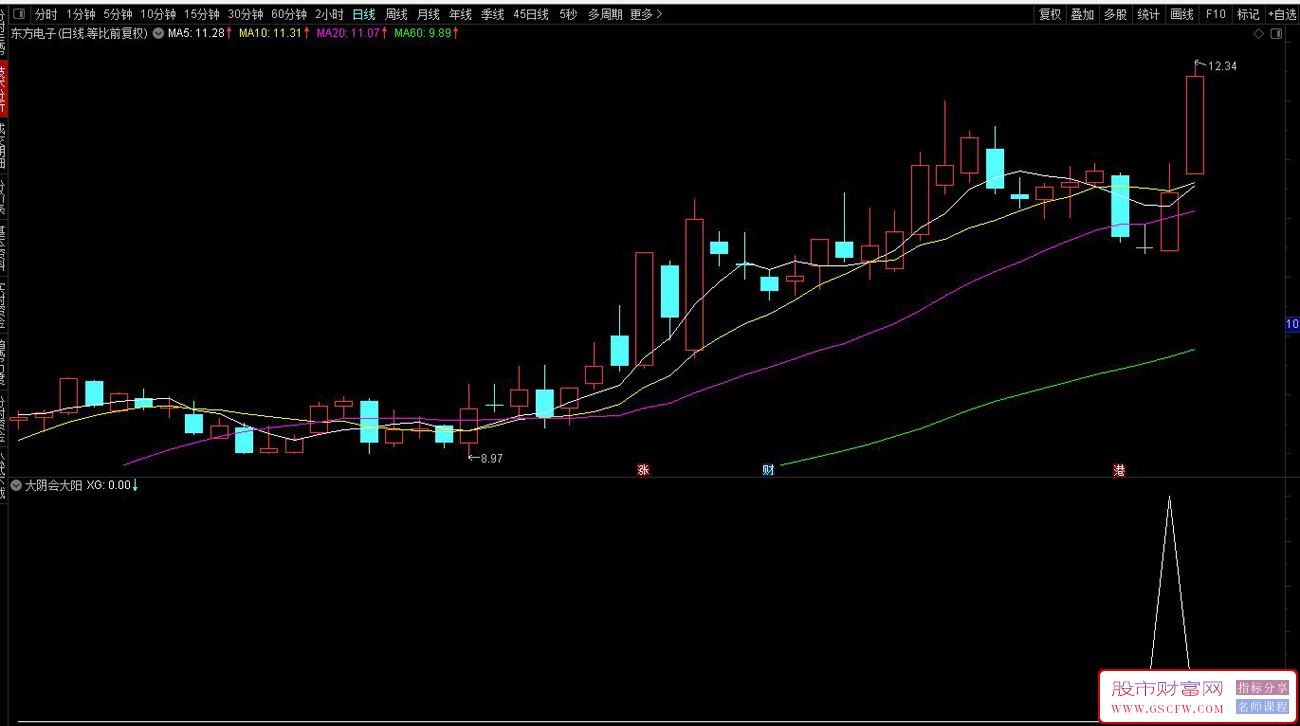Switch to 30分钟 period
Screen dimensions: 1300x726
click(246, 14)
